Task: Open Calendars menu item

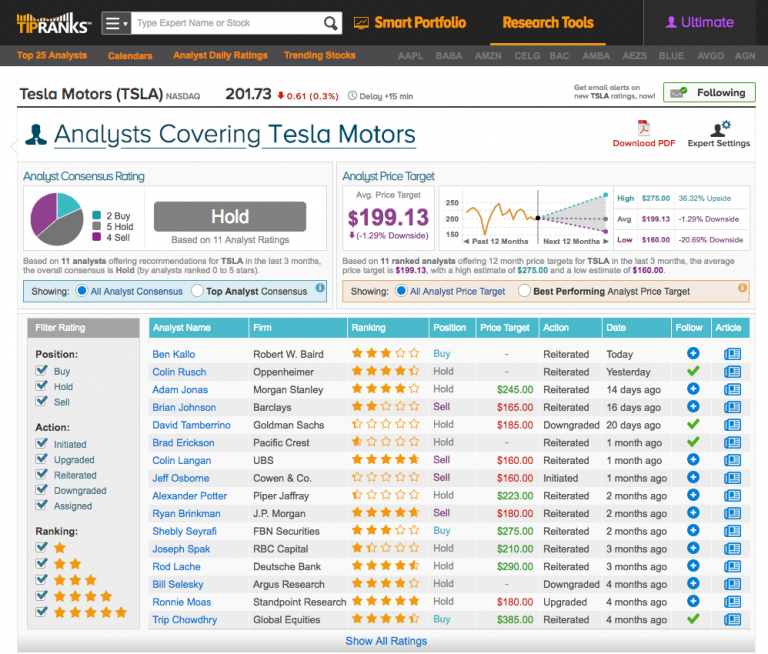Action: (x=130, y=56)
